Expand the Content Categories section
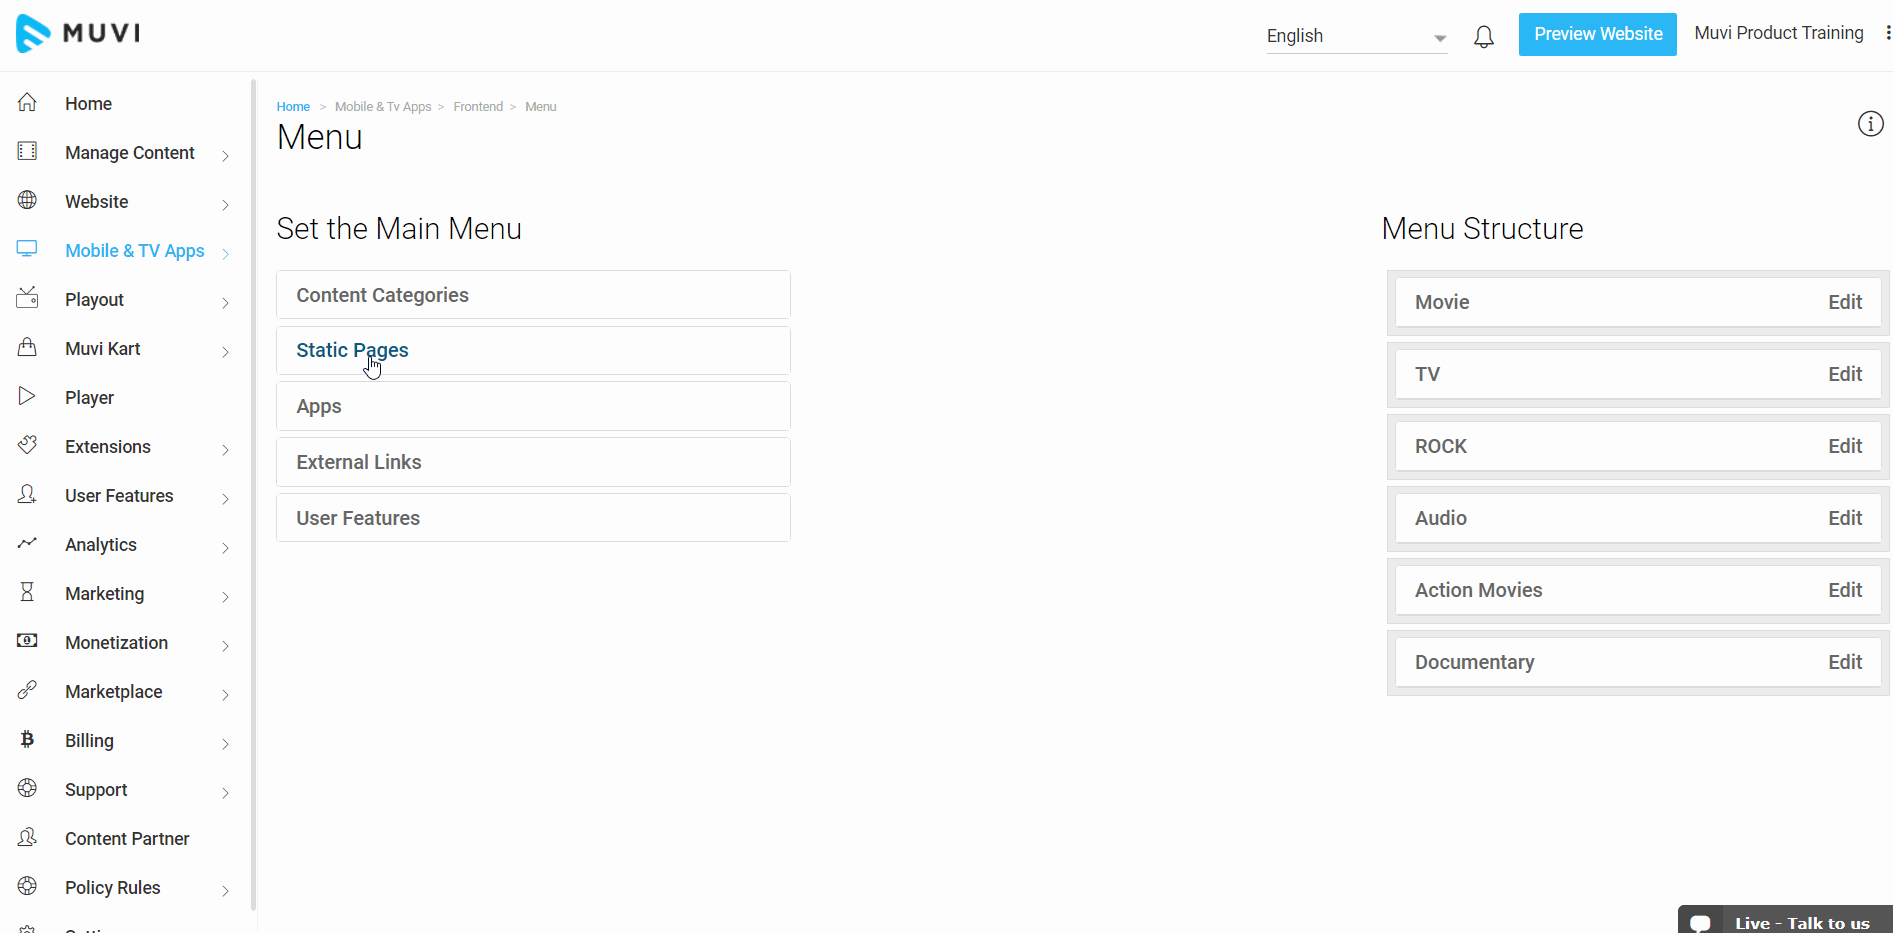1893x933 pixels. tap(533, 295)
